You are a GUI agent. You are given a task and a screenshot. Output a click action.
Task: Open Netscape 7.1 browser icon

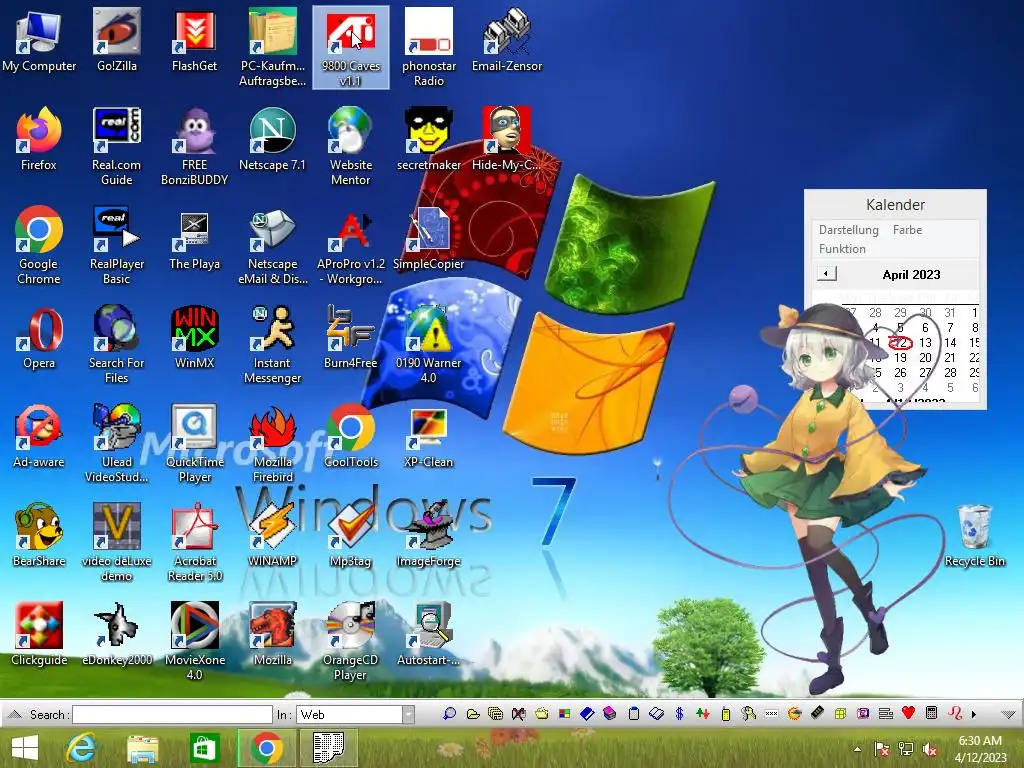point(272,139)
